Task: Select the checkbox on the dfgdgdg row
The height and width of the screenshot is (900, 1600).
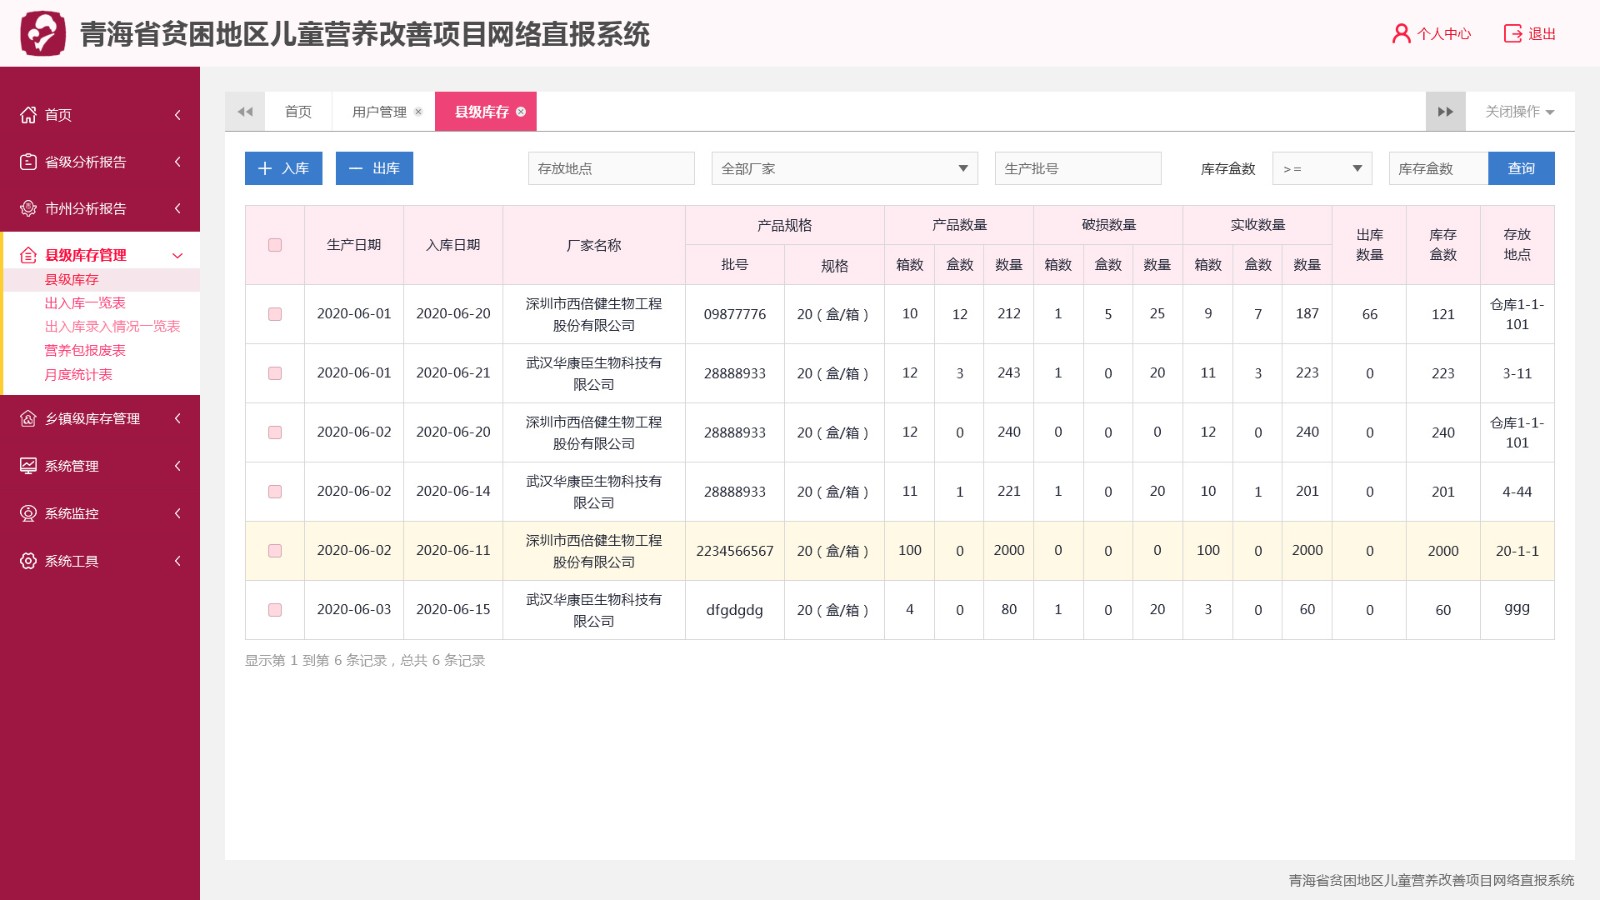Action: pos(274,610)
